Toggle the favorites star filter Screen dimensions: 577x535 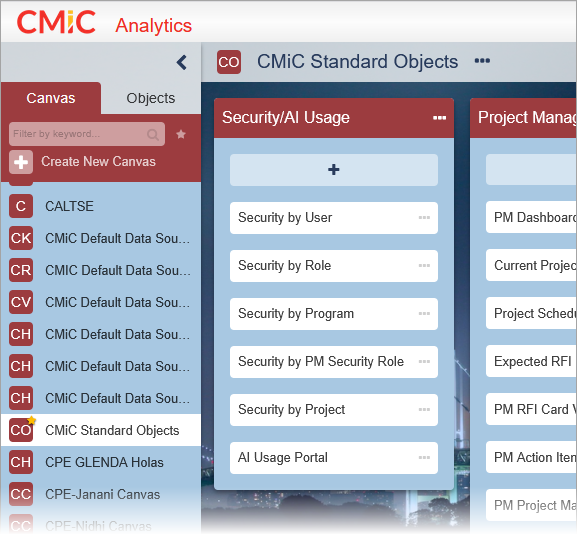pyautogui.click(x=181, y=134)
